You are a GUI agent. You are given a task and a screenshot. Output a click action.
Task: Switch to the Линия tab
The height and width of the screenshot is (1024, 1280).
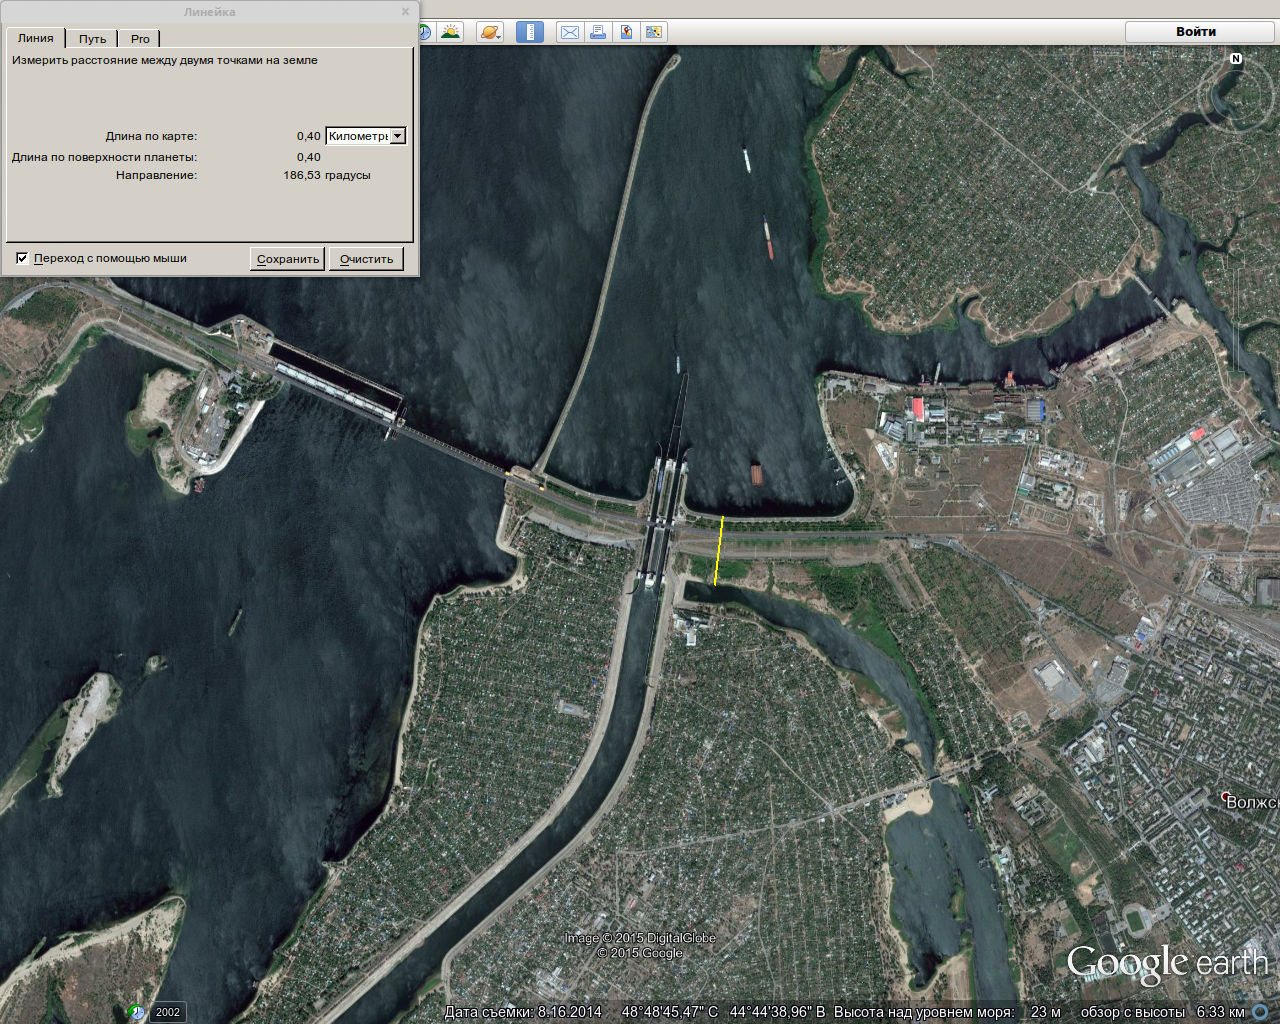click(x=36, y=38)
